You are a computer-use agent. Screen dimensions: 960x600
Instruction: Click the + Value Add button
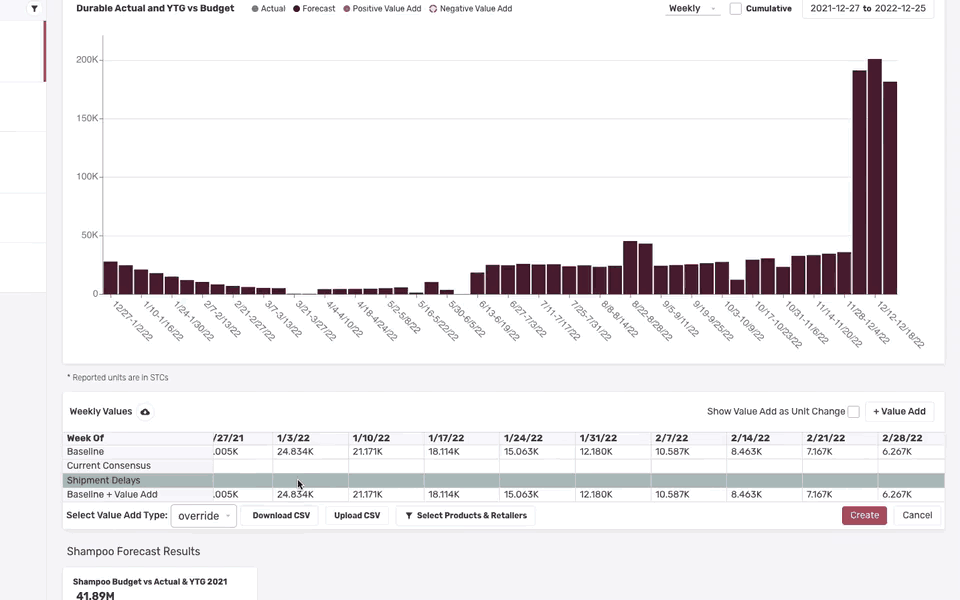(900, 411)
